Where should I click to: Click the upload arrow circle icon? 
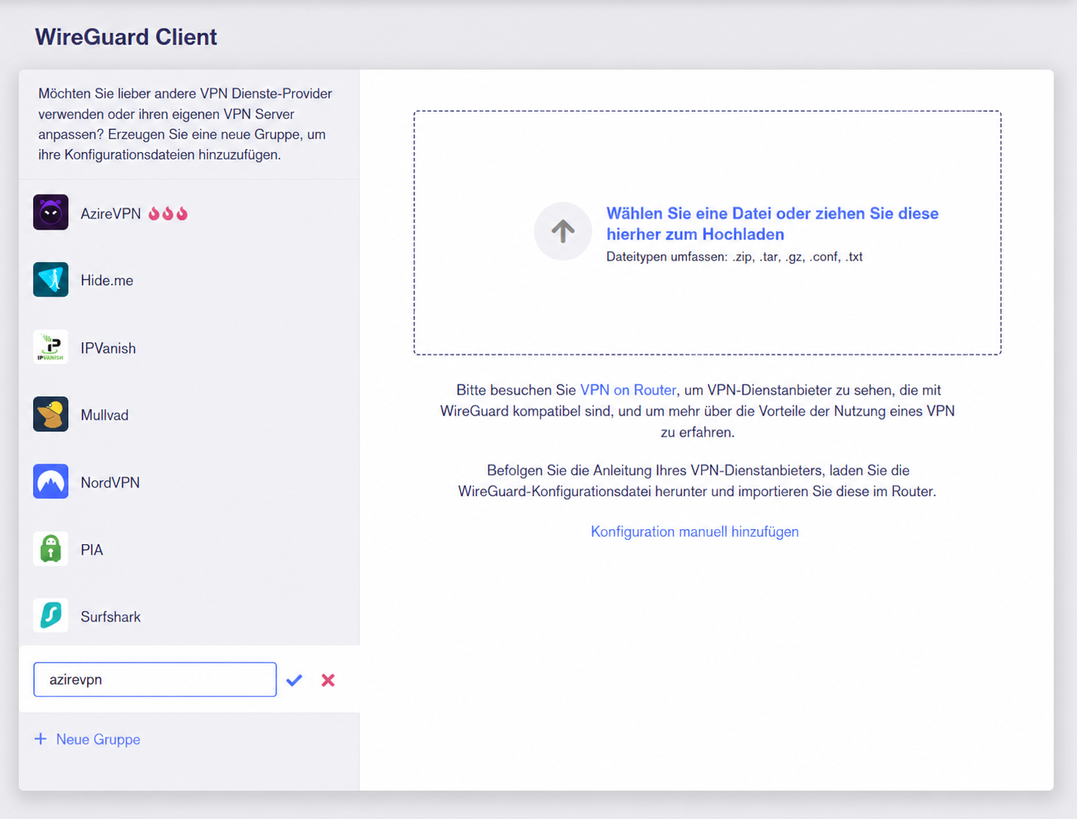563,232
